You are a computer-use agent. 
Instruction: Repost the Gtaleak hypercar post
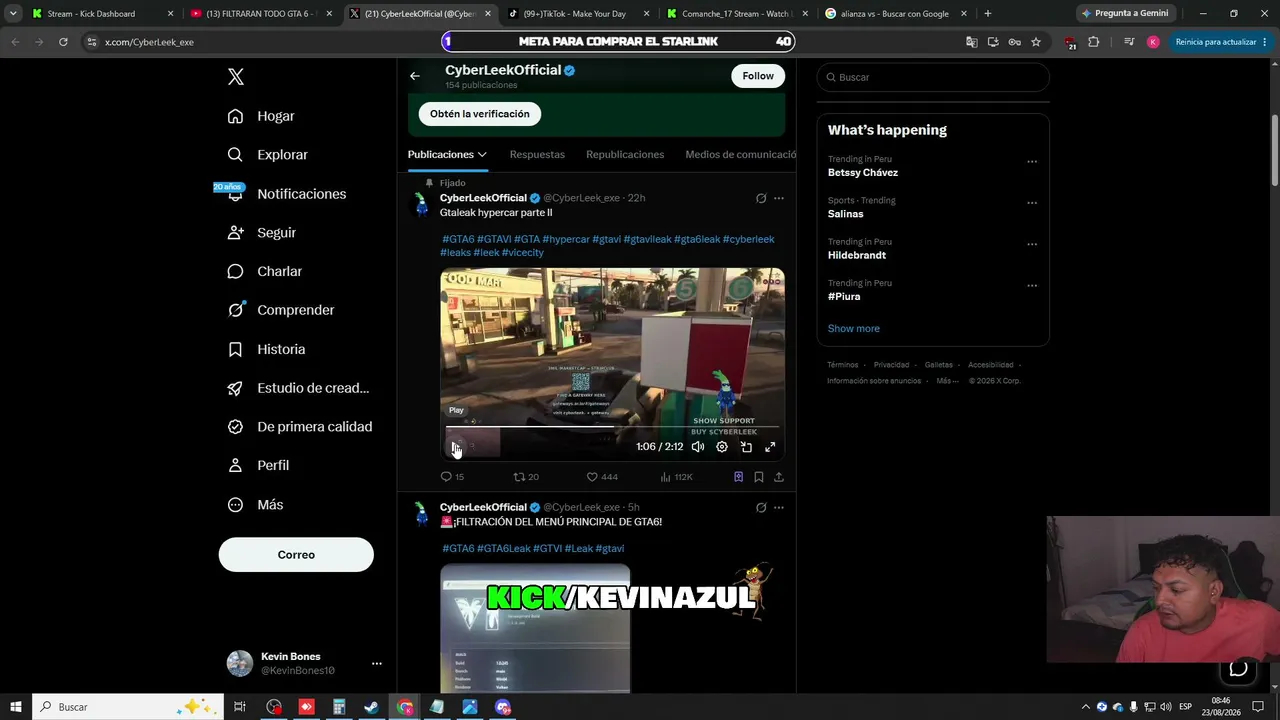click(x=526, y=477)
